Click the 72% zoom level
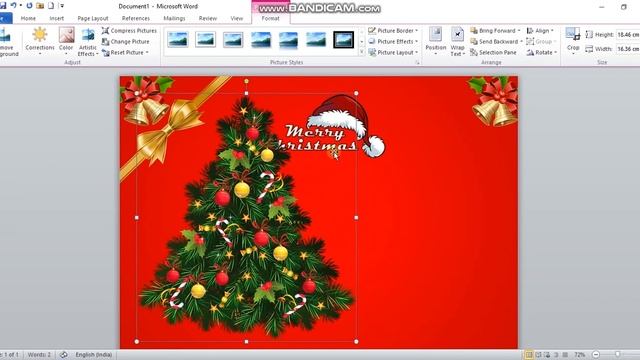Viewport: 640px width, 360px height. coord(580,355)
